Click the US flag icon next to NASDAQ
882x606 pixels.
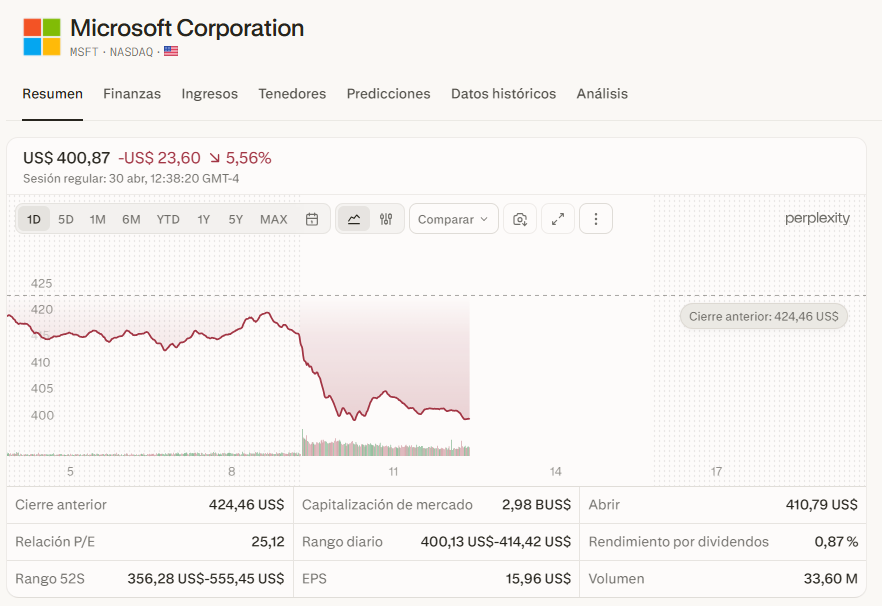click(171, 51)
